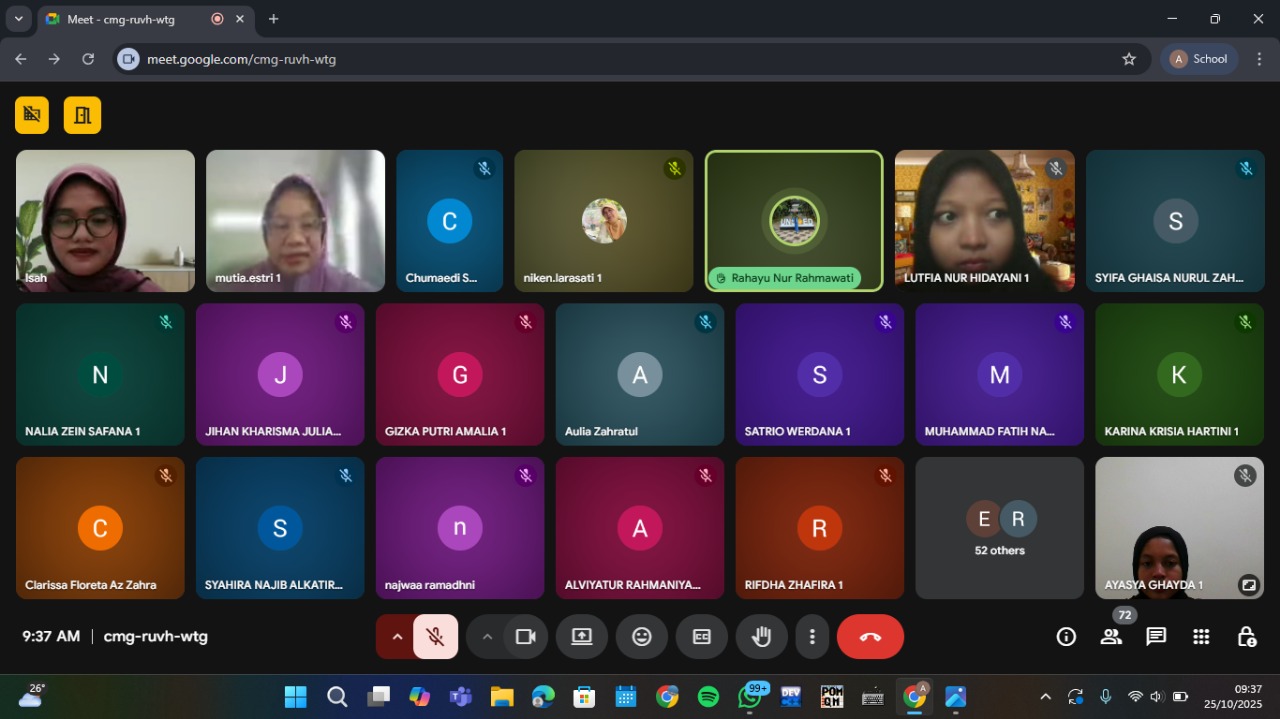Open the emoji reactions button
Viewport: 1280px width, 719px height.
[x=642, y=637]
